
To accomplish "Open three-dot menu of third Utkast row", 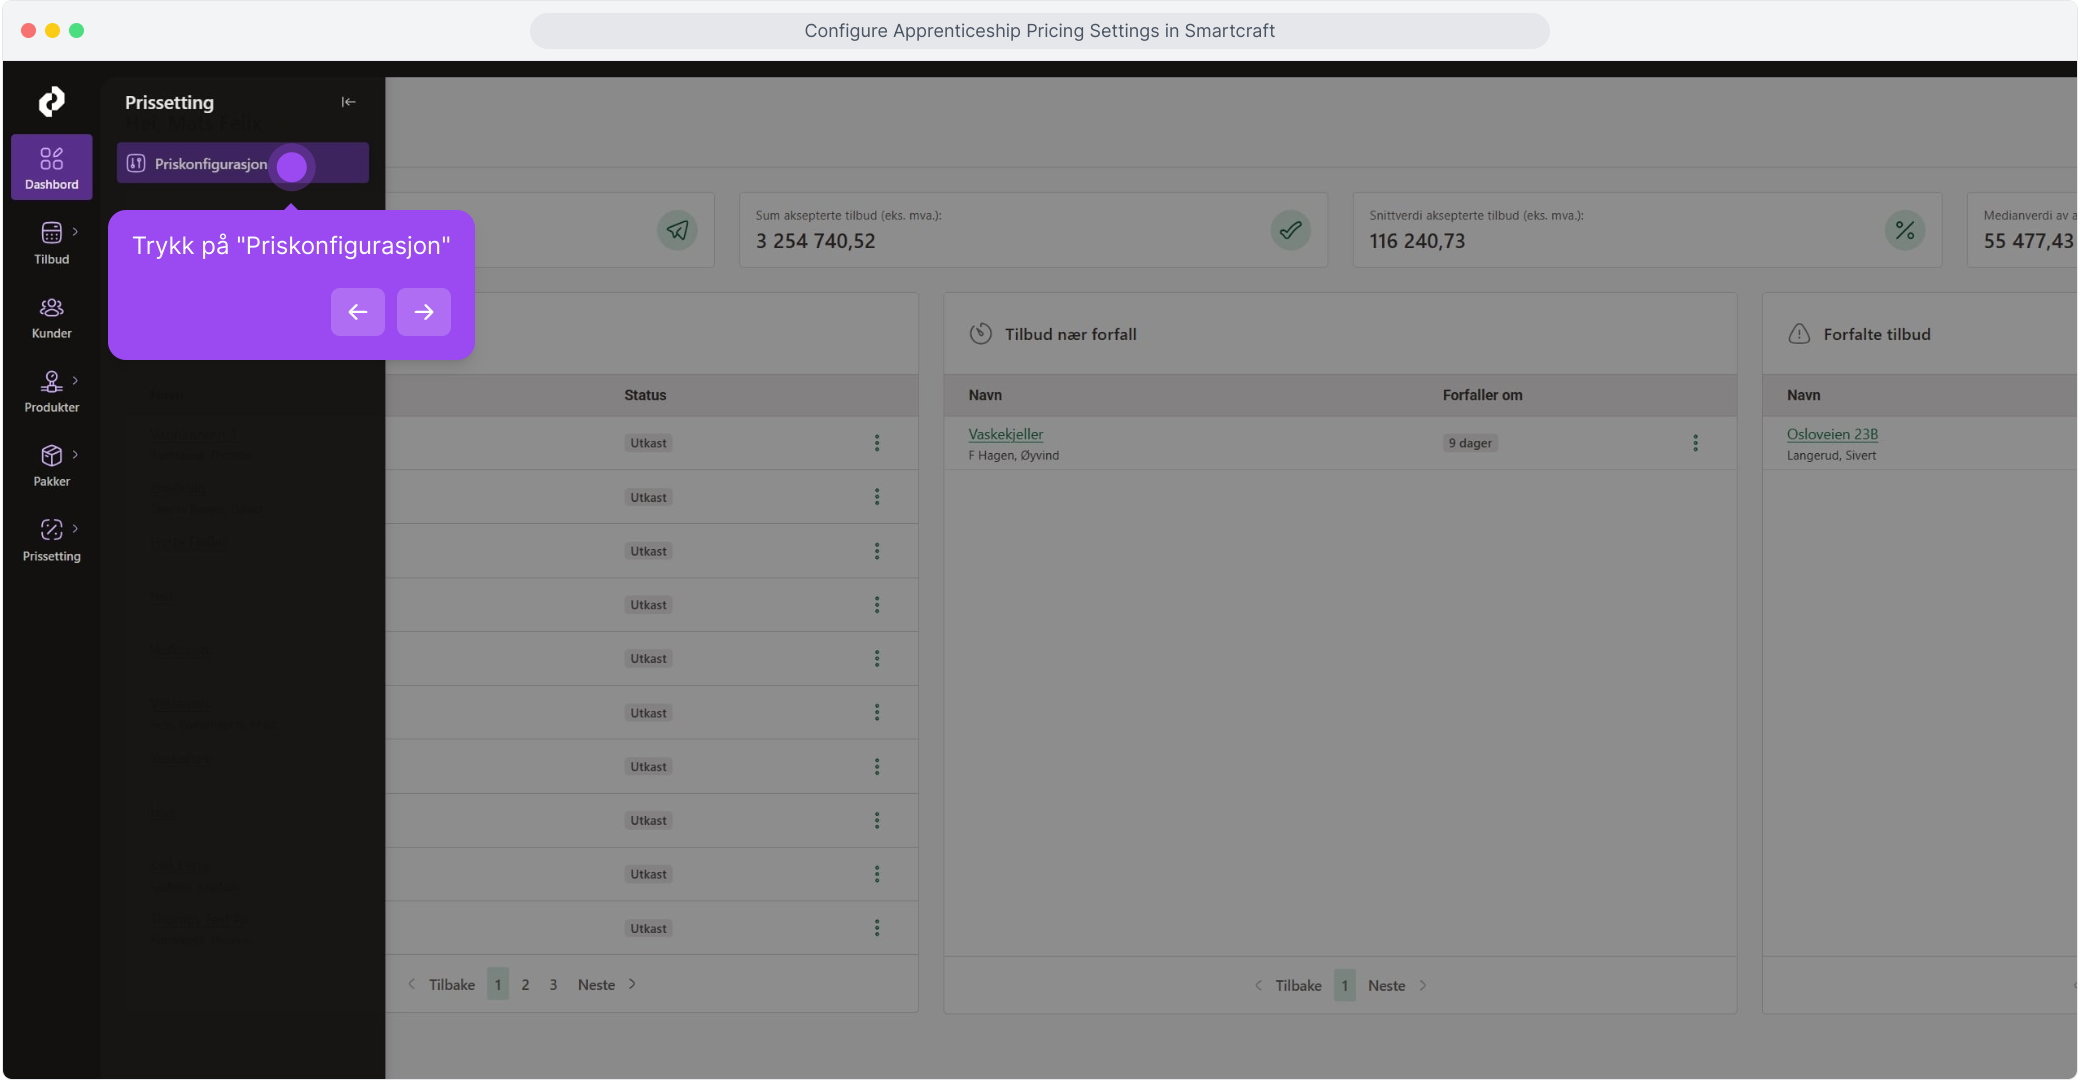I will 877,551.
